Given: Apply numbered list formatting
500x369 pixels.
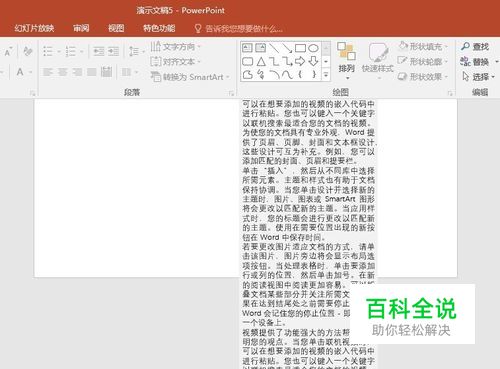Looking at the screenshot, I should click(71, 52).
